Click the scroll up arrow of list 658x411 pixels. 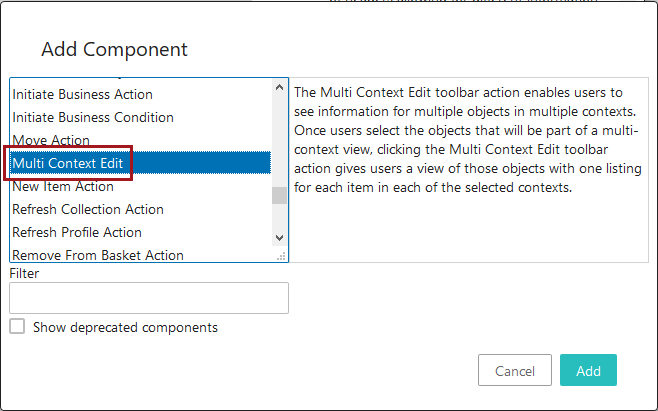(x=279, y=88)
